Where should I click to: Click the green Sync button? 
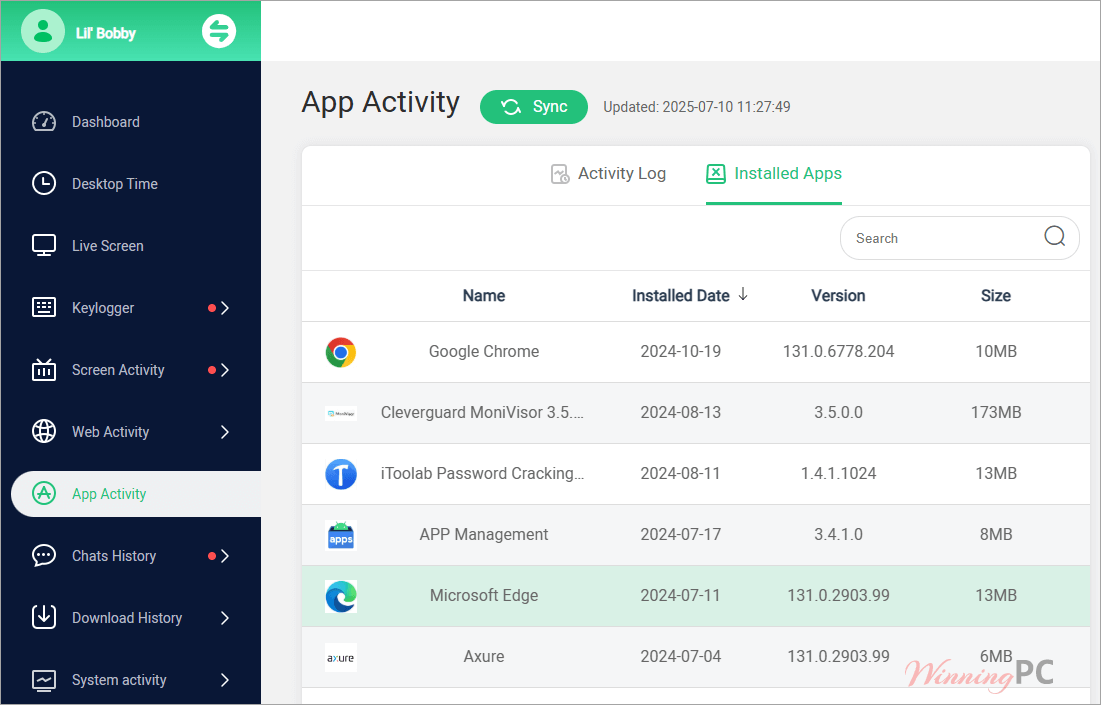pos(534,107)
